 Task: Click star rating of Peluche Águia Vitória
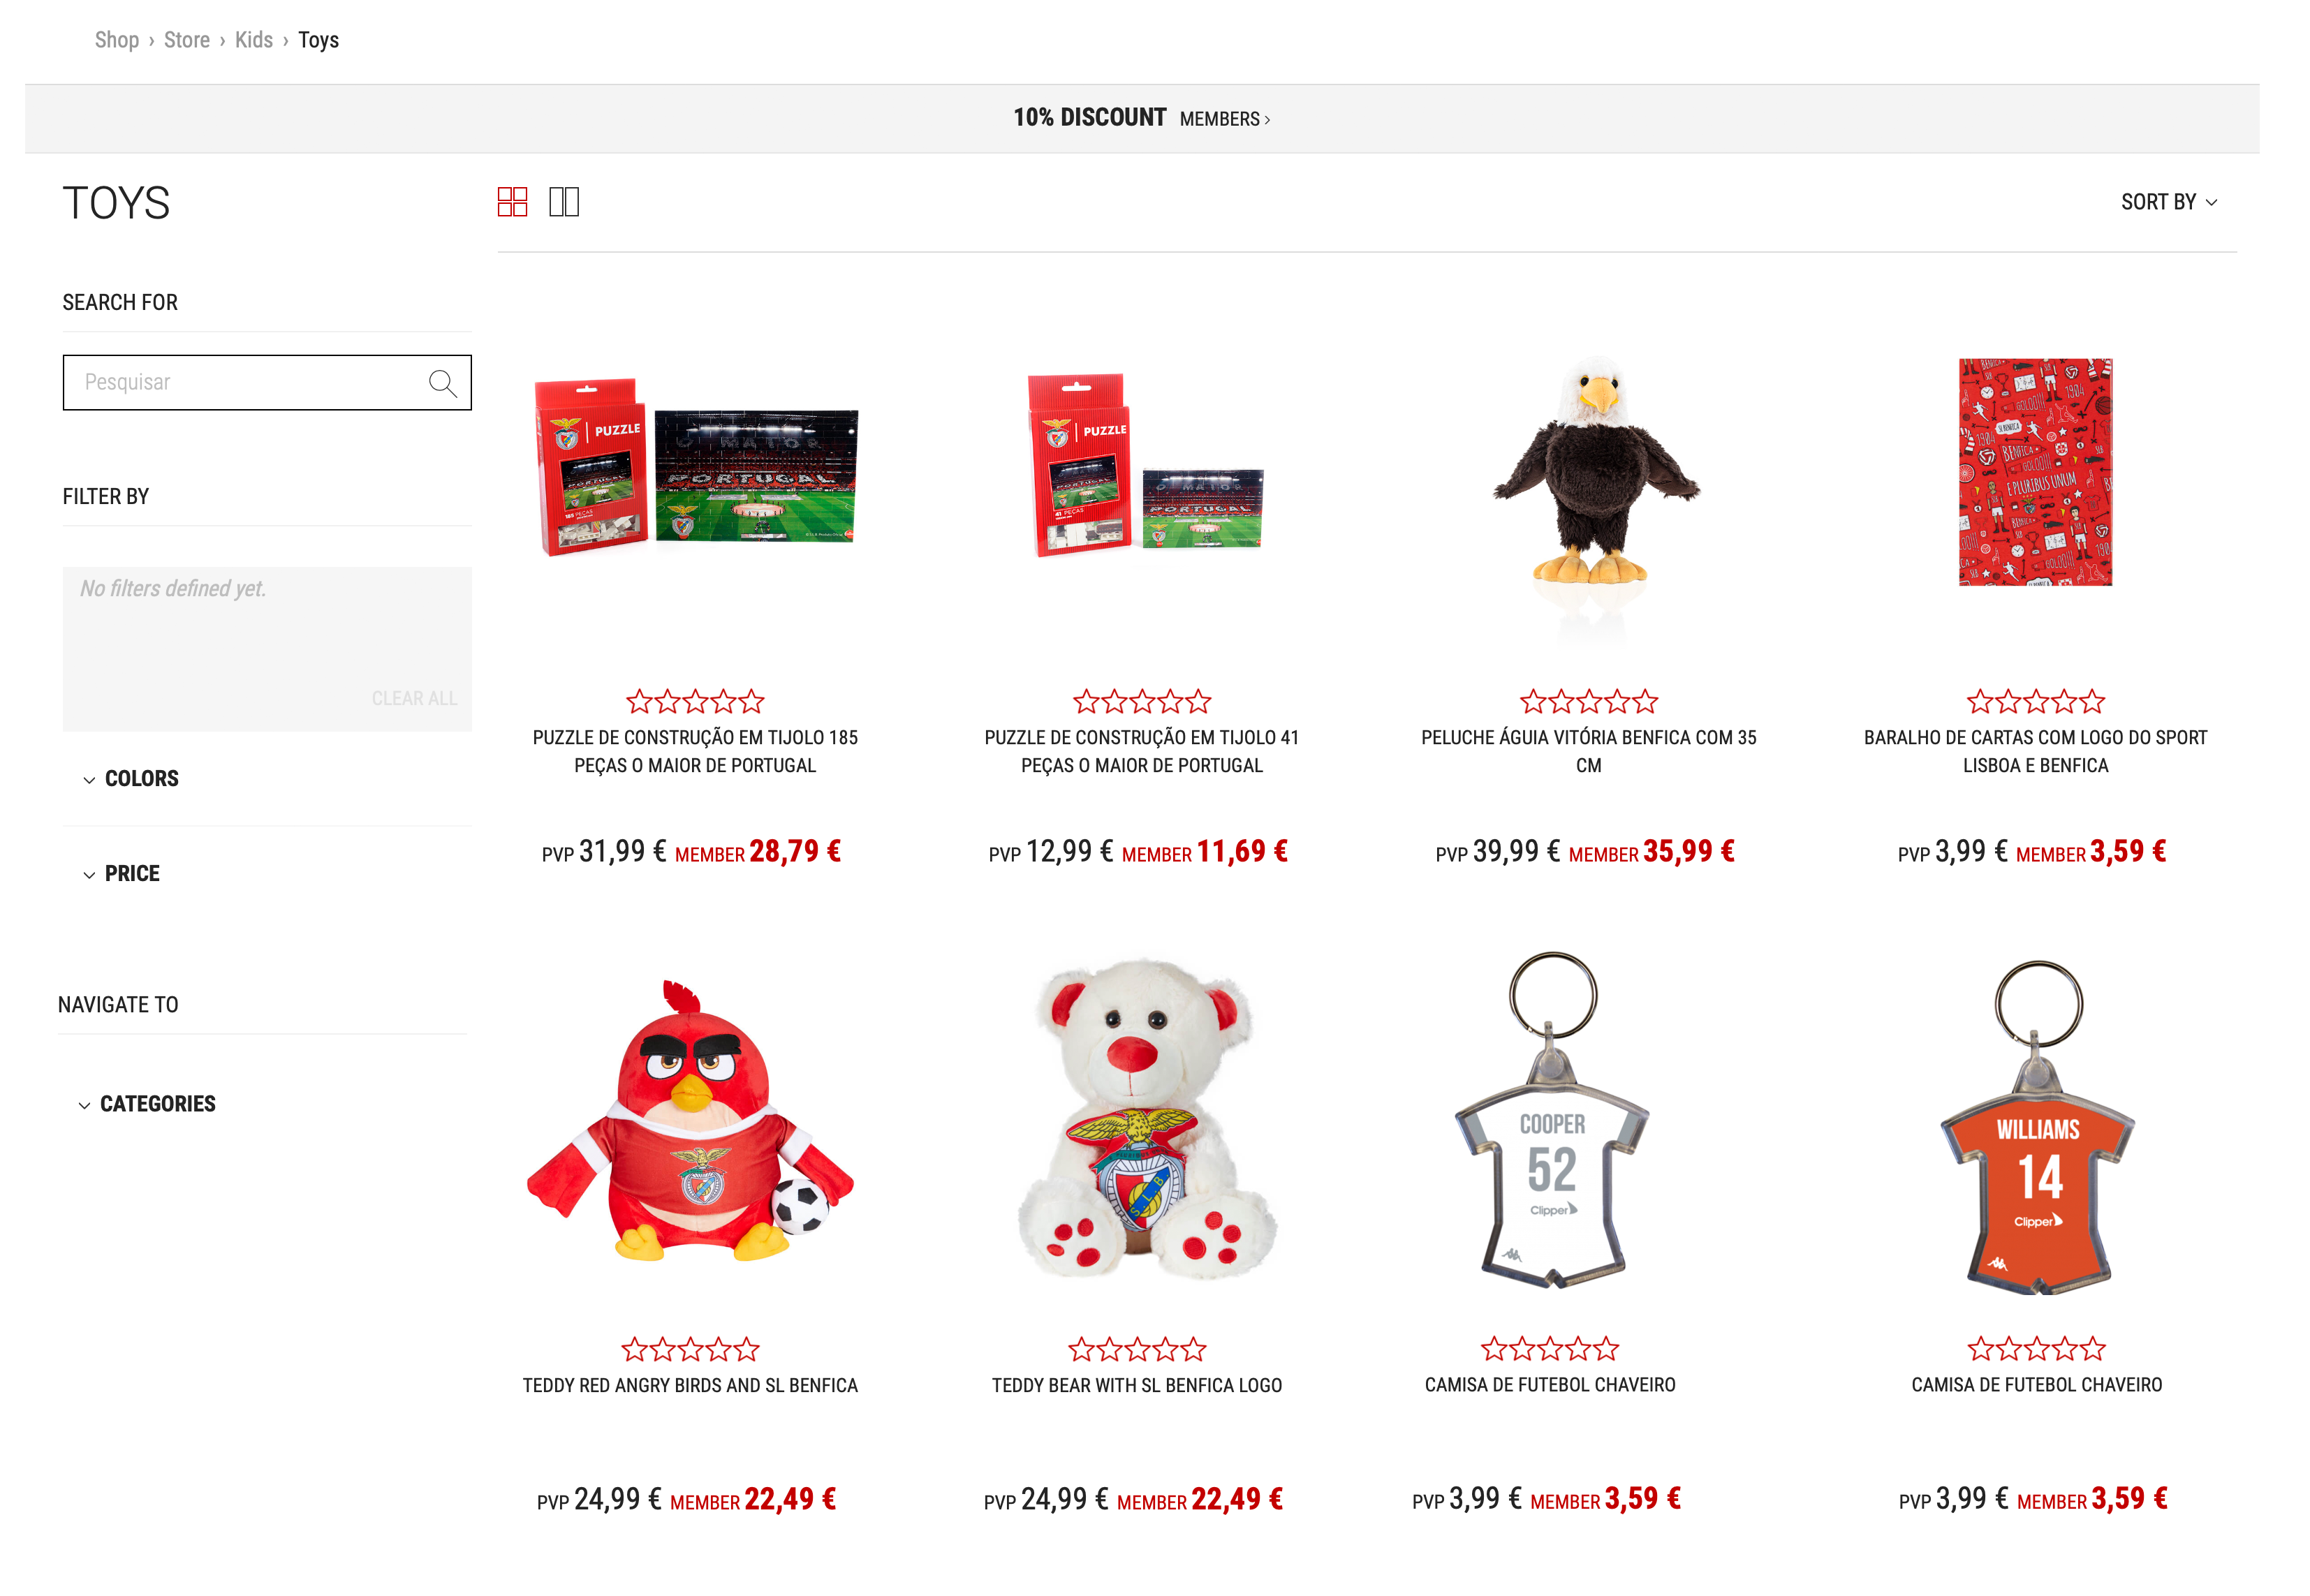coord(1588,702)
